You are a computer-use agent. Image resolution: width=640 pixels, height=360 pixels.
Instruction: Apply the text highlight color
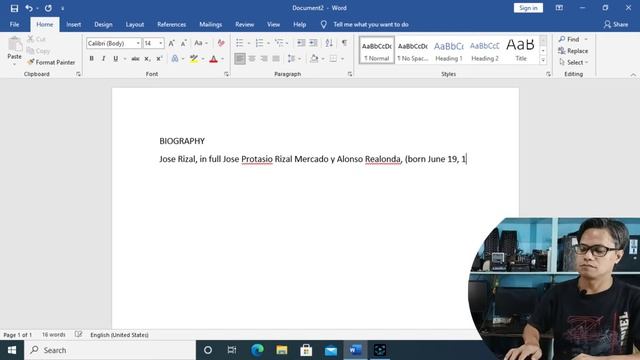pyautogui.click(x=193, y=59)
